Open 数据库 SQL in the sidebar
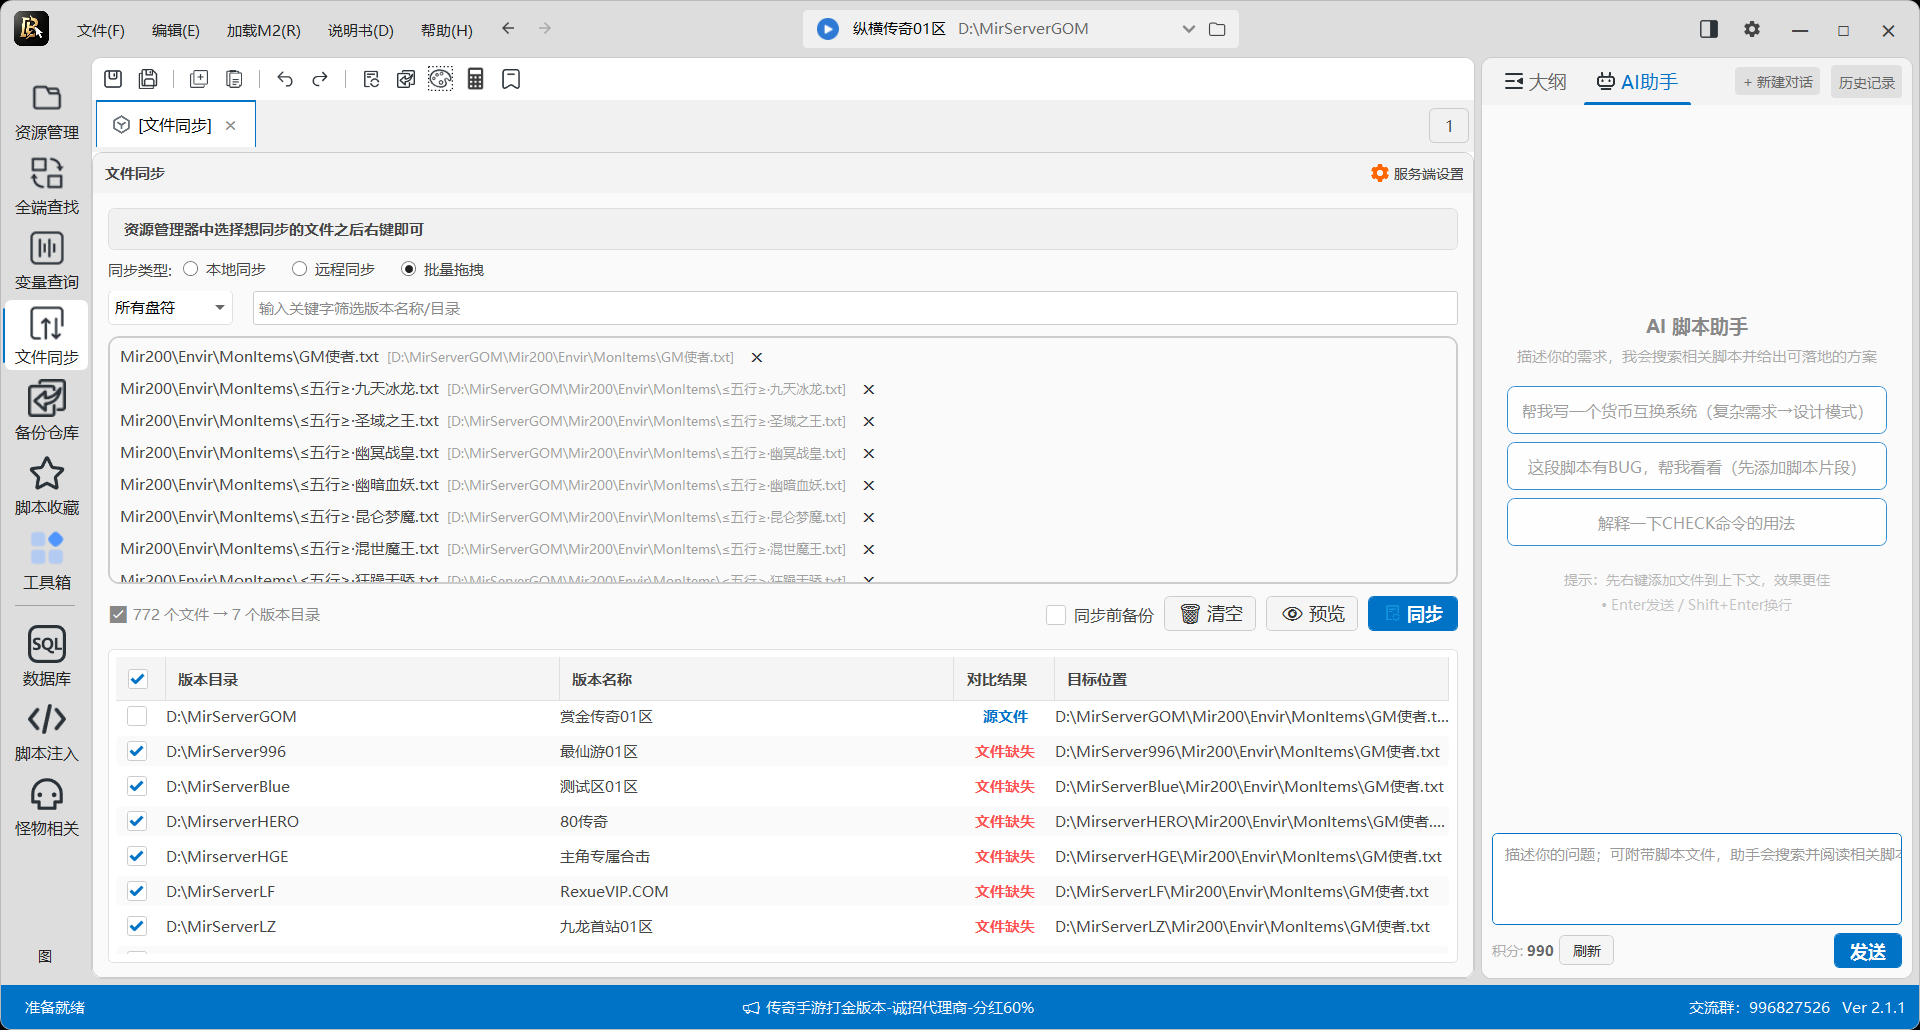1920x1030 pixels. 47,657
